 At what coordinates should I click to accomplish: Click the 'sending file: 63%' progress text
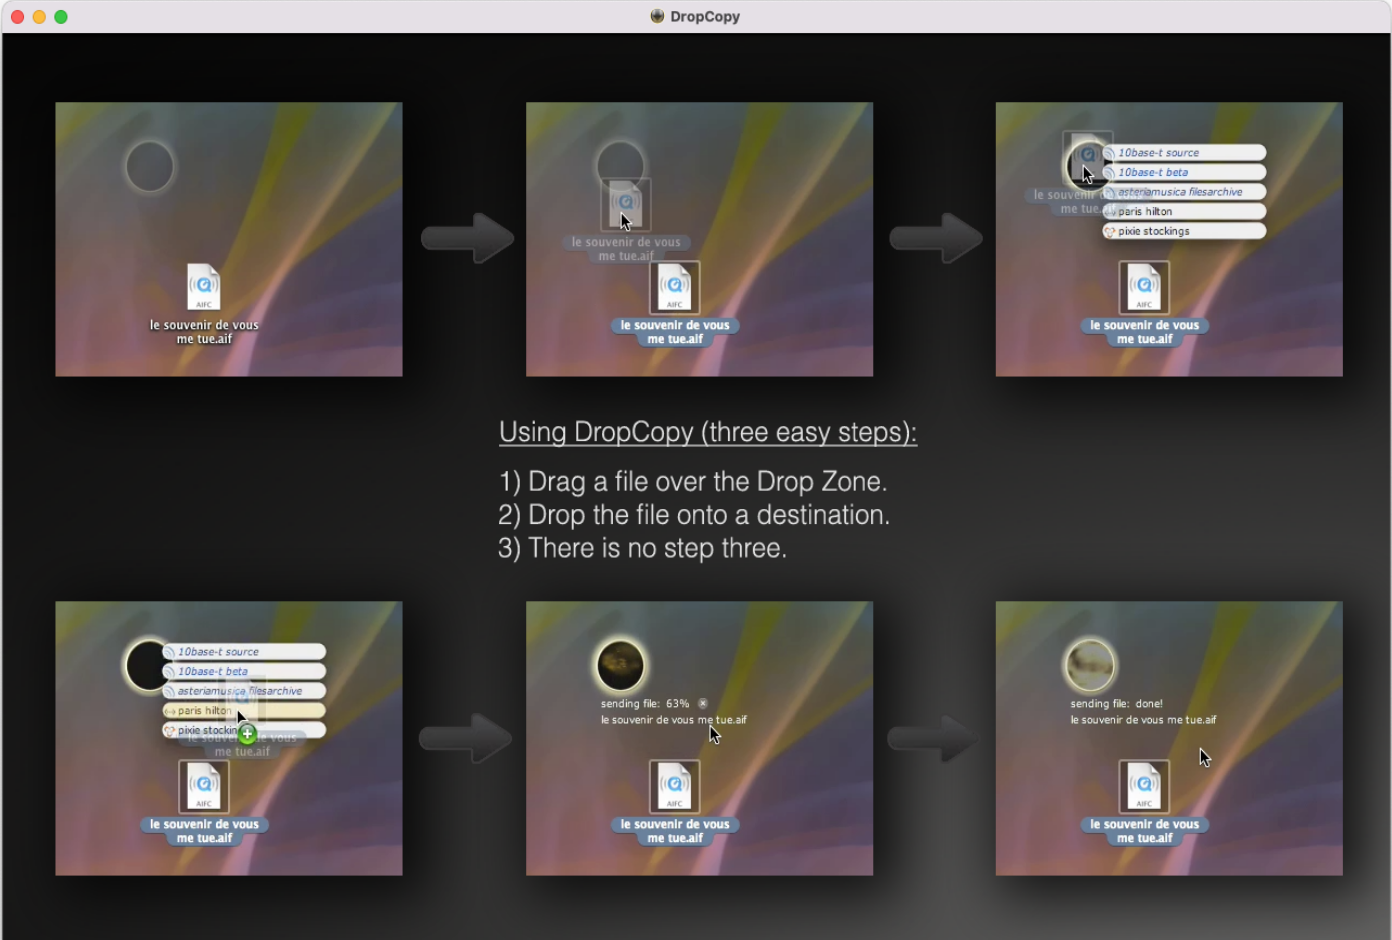click(645, 704)
